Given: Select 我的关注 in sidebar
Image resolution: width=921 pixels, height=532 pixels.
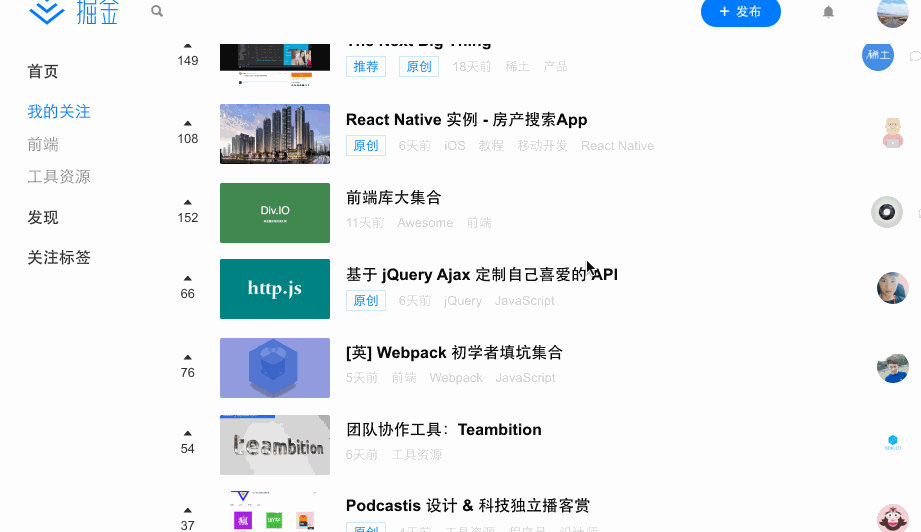Looking at the screenshot, I should pyautogui.click(x=59, y=112).
